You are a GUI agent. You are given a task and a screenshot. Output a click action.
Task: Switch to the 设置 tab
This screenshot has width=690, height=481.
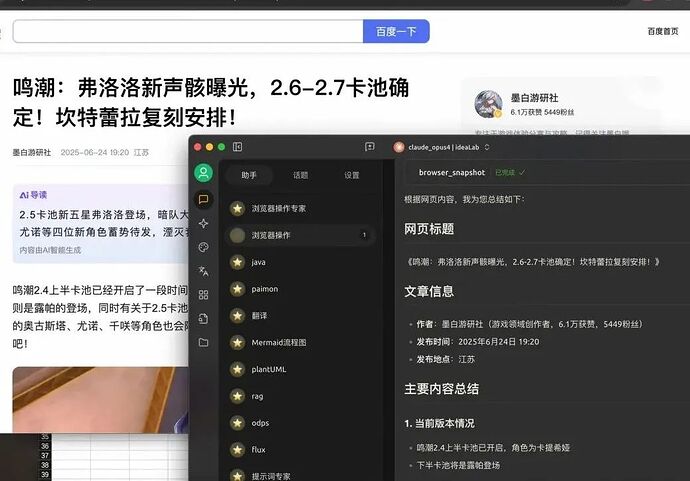click(352, 175)
